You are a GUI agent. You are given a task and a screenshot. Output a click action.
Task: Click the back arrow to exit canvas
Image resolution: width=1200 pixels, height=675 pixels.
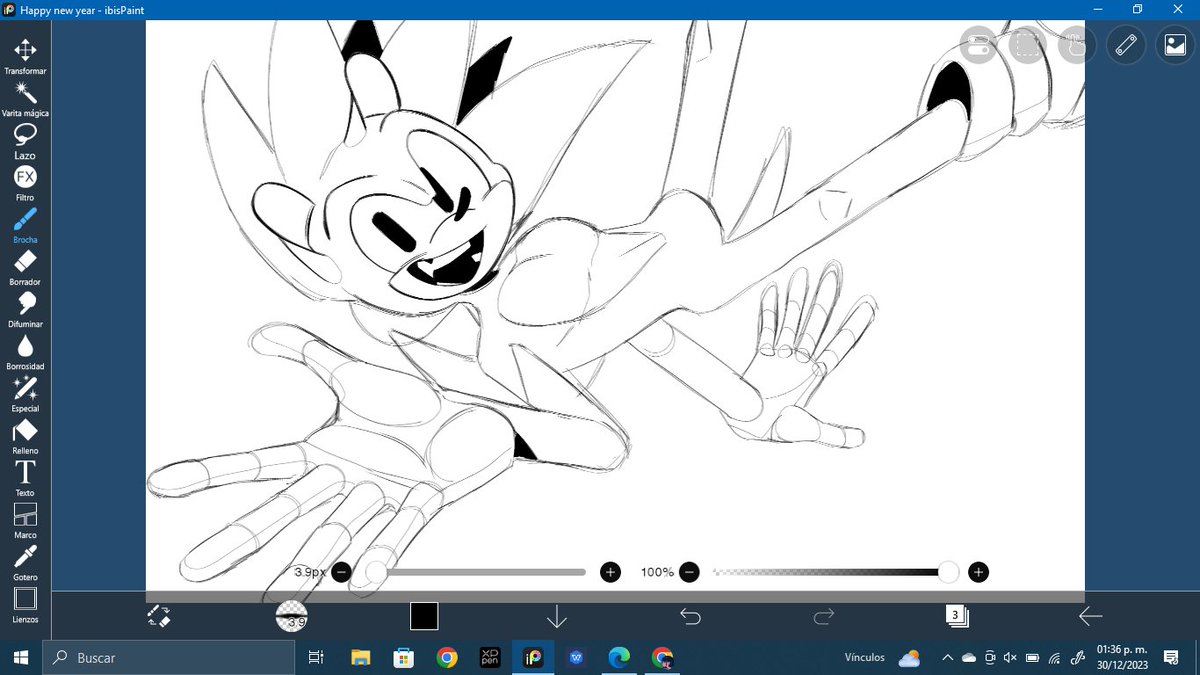tap(1090, 616)
